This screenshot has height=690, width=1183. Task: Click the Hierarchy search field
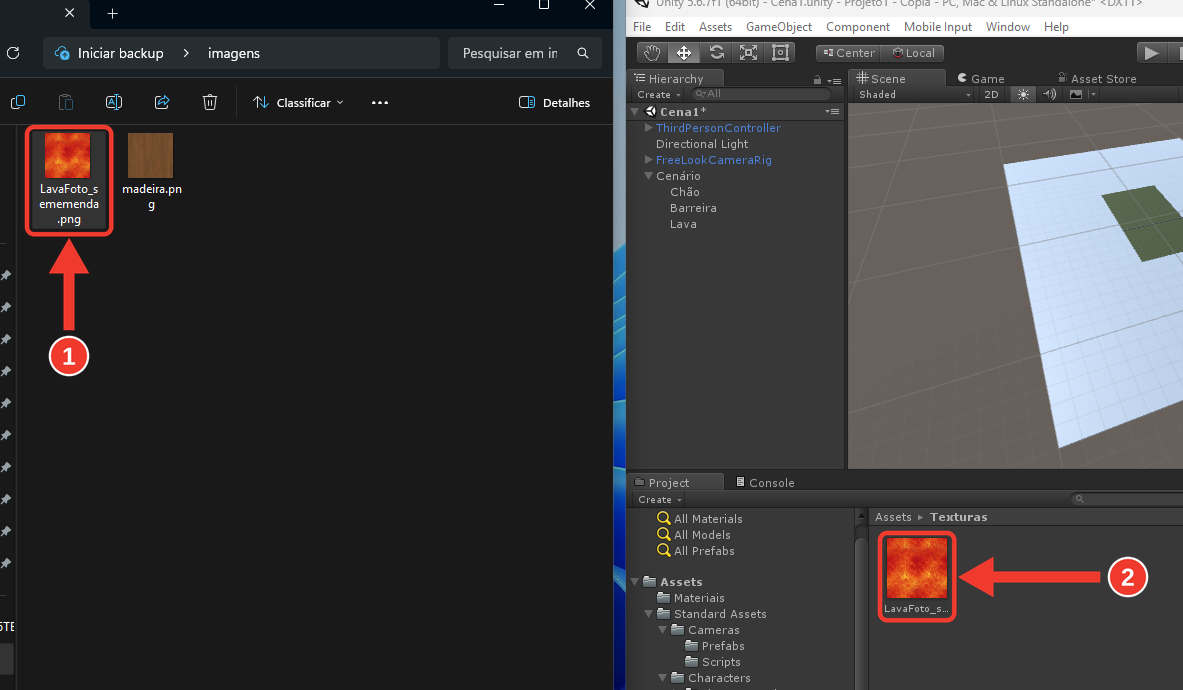[x=761, y=94]
